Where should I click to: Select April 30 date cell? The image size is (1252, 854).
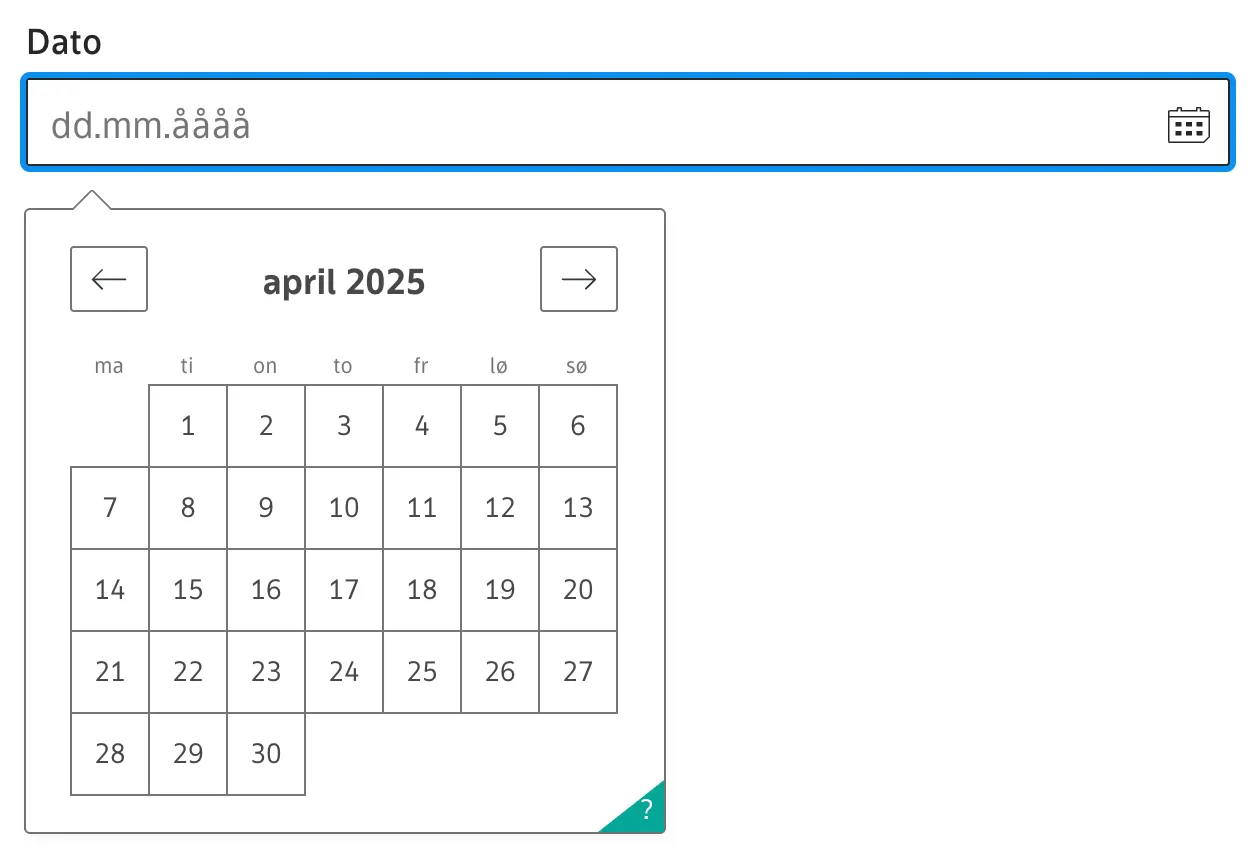266,754
